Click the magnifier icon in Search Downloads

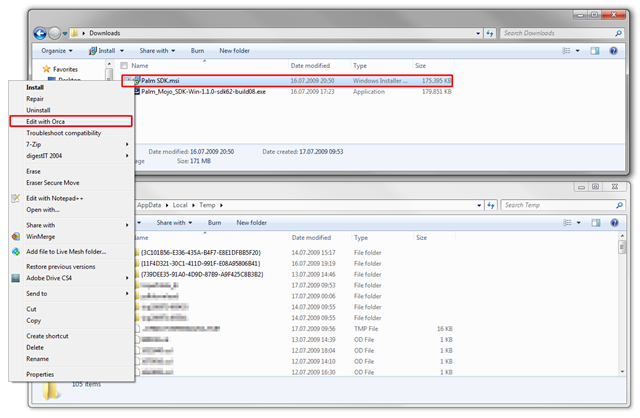618,33
